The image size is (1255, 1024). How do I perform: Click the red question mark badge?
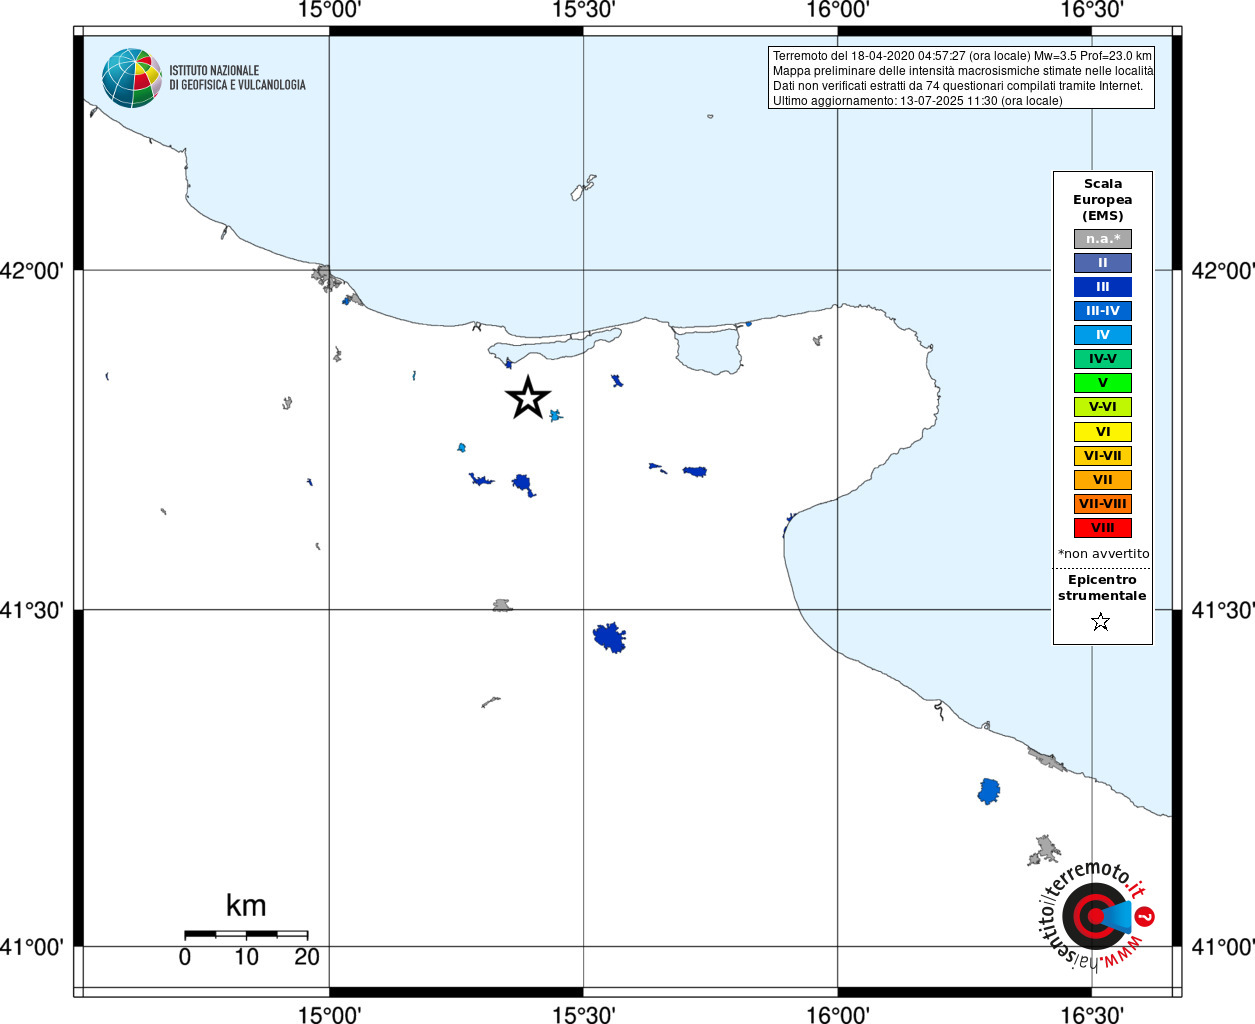(x=1146, y=916)
